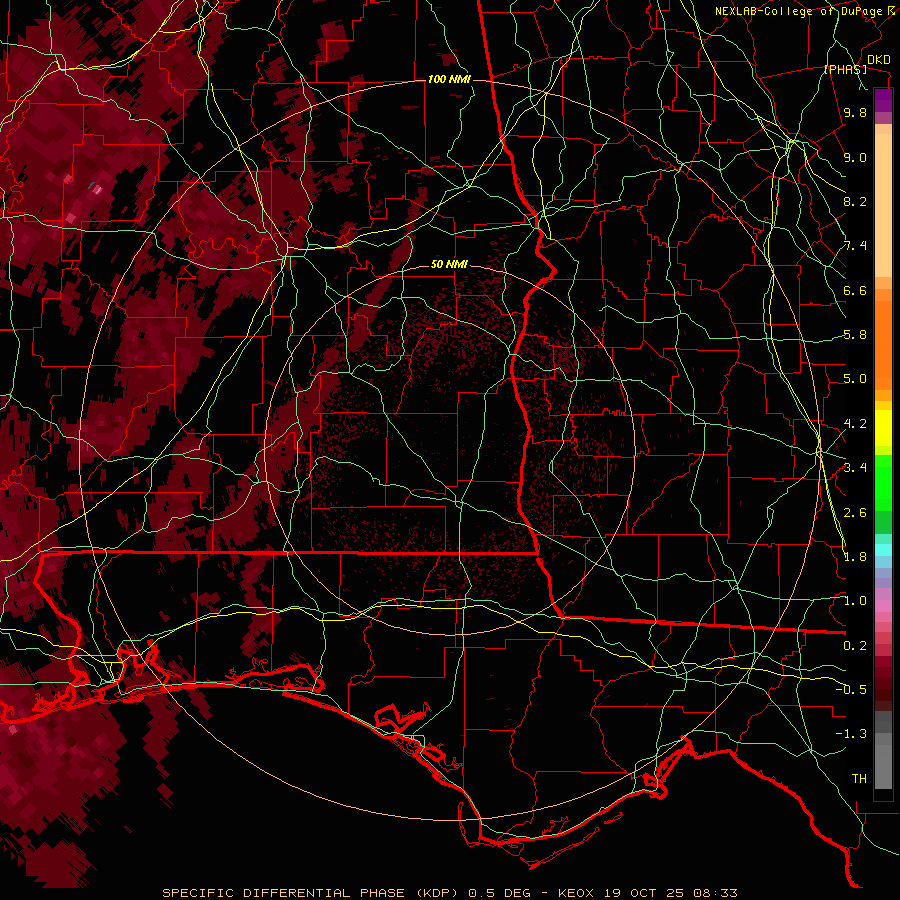This screenshot has width=900, height=900.
Task: Click the pink segment near 1.0 on the color bar
Action: (x=883, y=606)
